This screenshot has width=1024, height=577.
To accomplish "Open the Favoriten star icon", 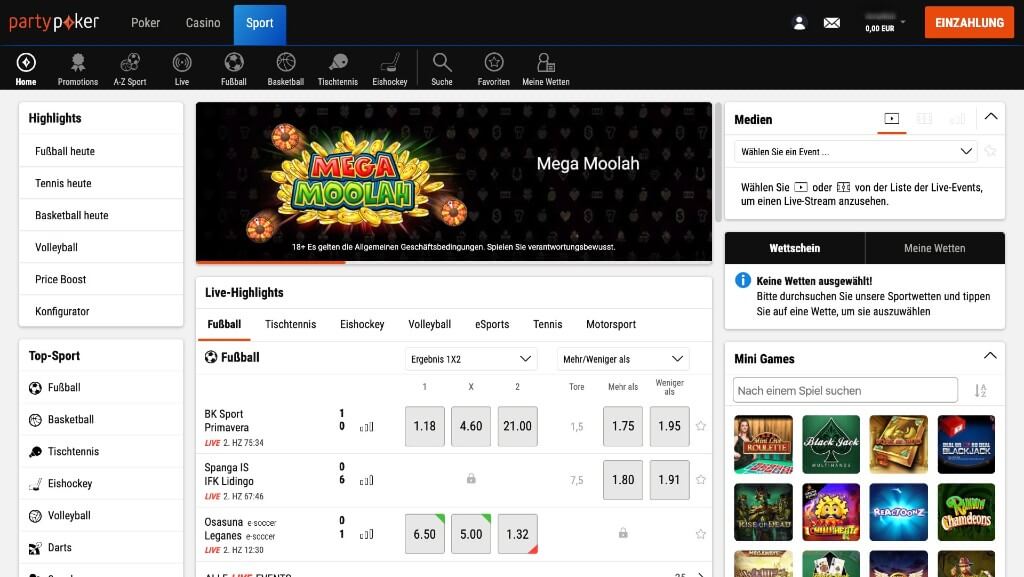I will click(494, 63).
